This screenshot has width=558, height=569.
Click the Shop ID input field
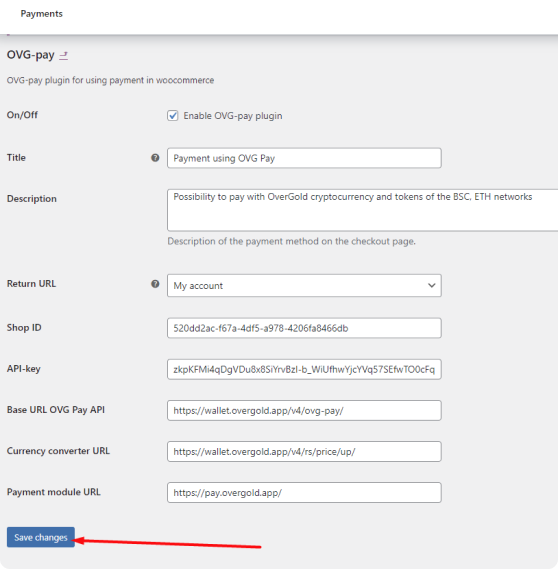[x=304, y=328]
